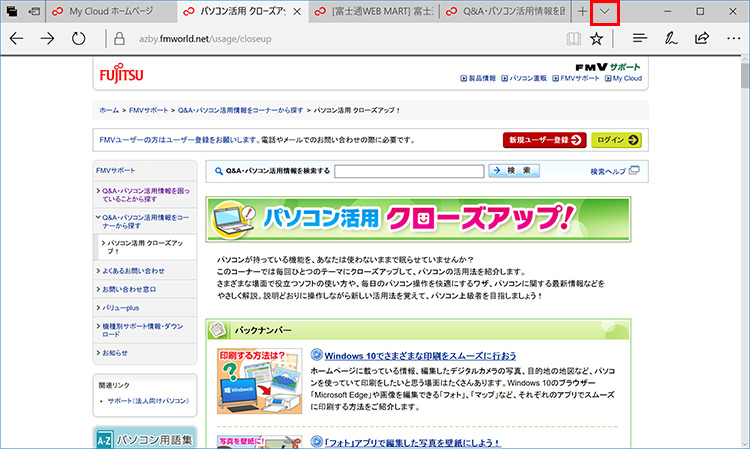
Task: Click the Share icon in toolbar
Action: tap(702, 39)
